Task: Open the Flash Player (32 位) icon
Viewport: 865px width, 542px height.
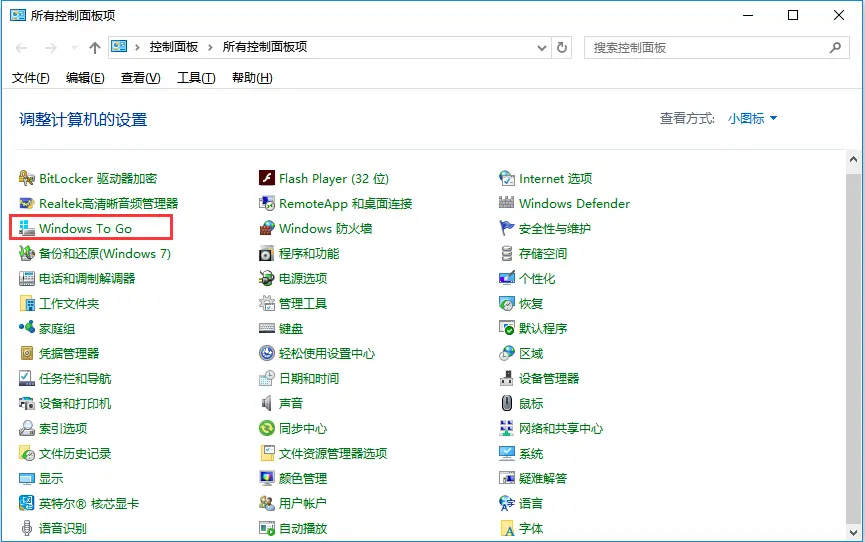Action: click(267, 179)
